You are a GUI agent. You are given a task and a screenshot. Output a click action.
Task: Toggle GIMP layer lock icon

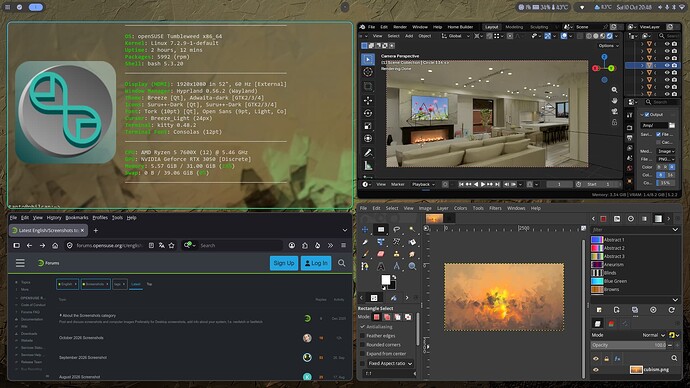pos(606,359)
